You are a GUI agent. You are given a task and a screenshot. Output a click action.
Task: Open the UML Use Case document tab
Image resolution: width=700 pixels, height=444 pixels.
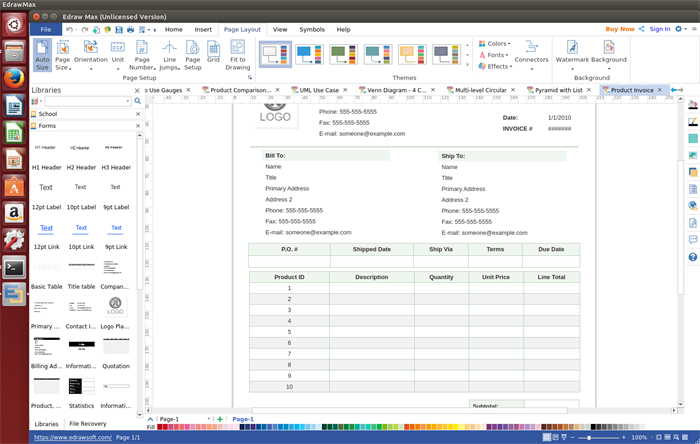[321, 90]
